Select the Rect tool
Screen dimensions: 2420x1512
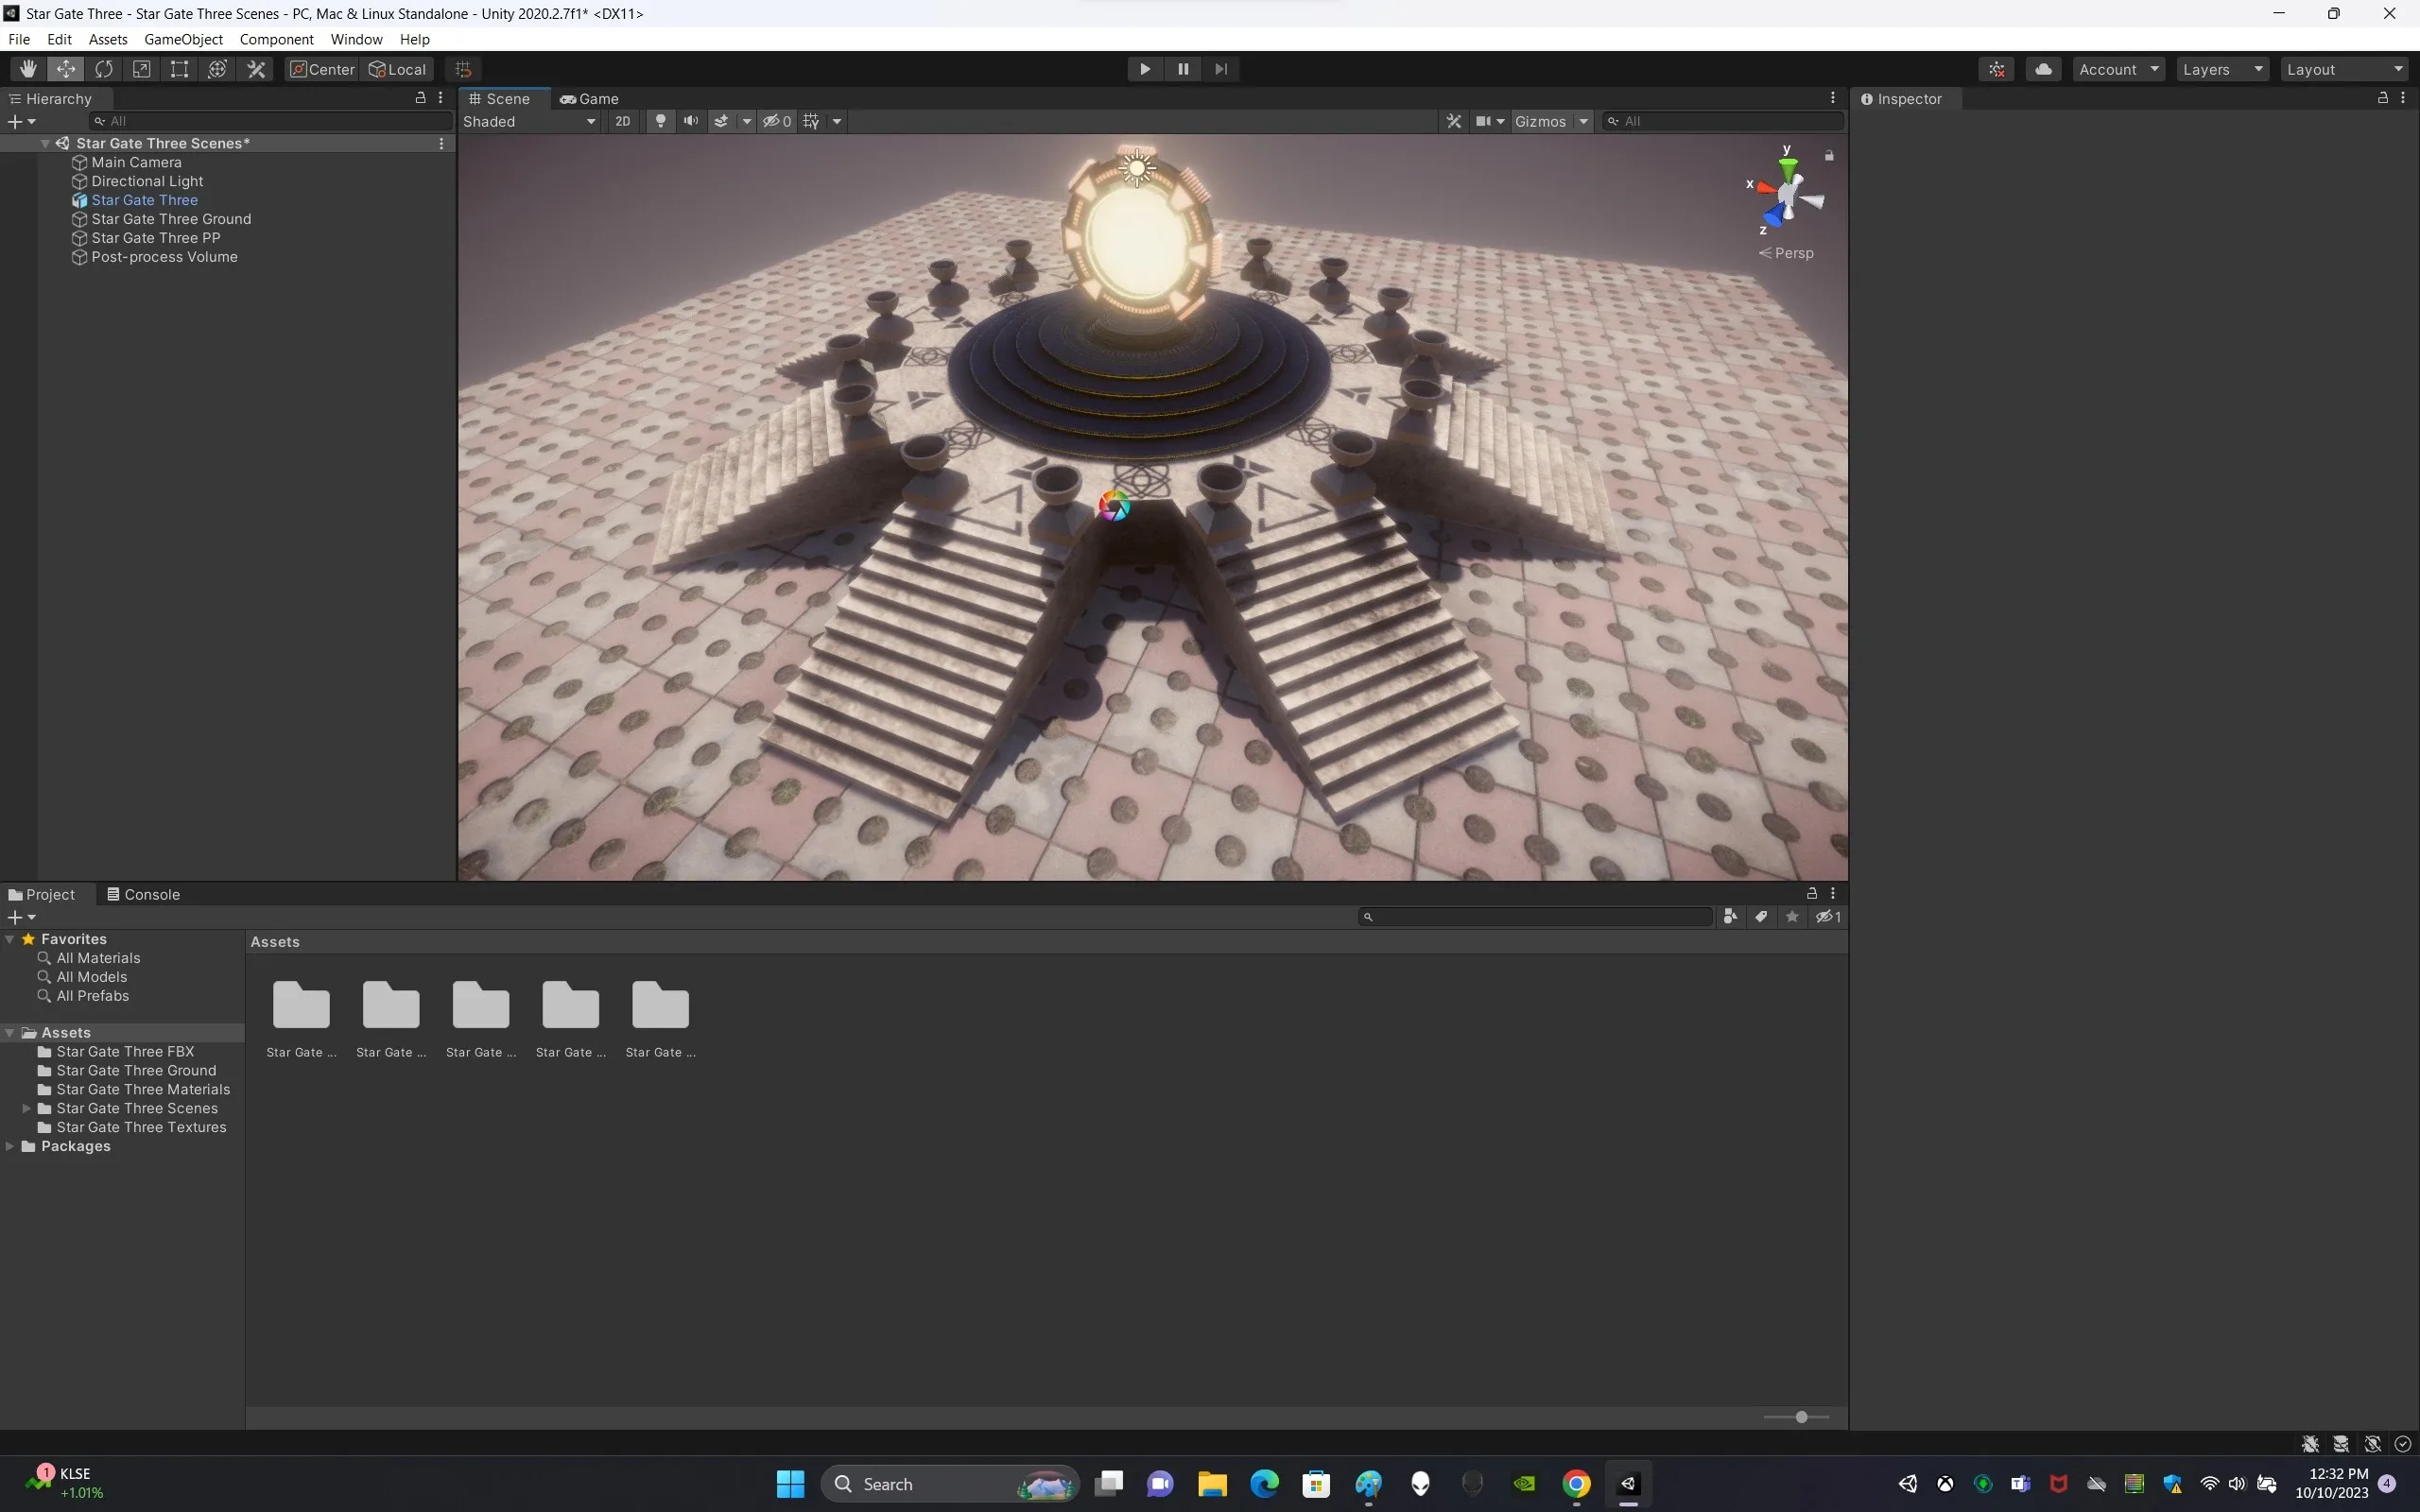coord(180,69)
